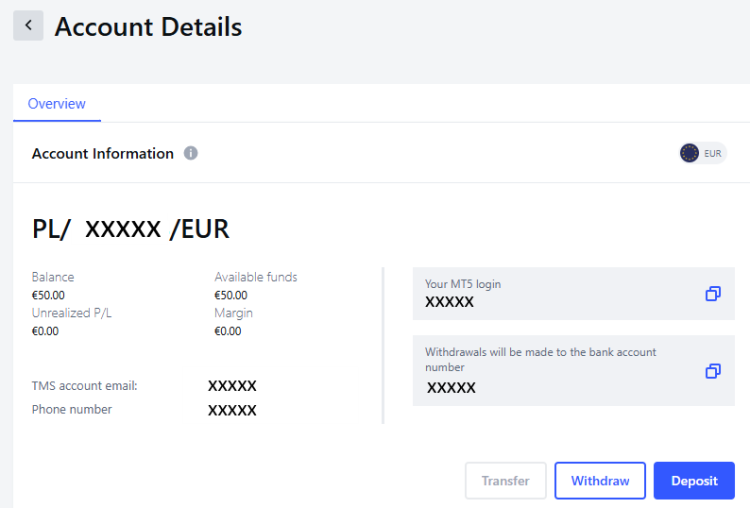Select the Account Information heading text
Image resolution: width=750 pixels, height=508 pixels.
pos(103,154)
